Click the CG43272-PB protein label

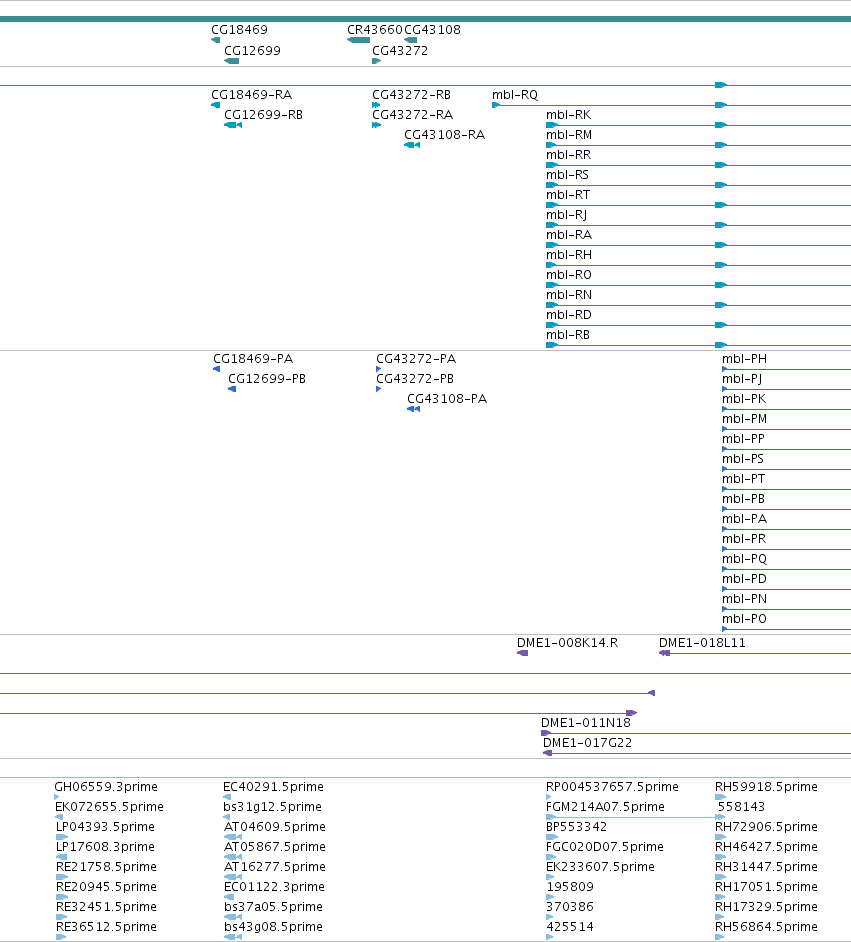point(415,378)
